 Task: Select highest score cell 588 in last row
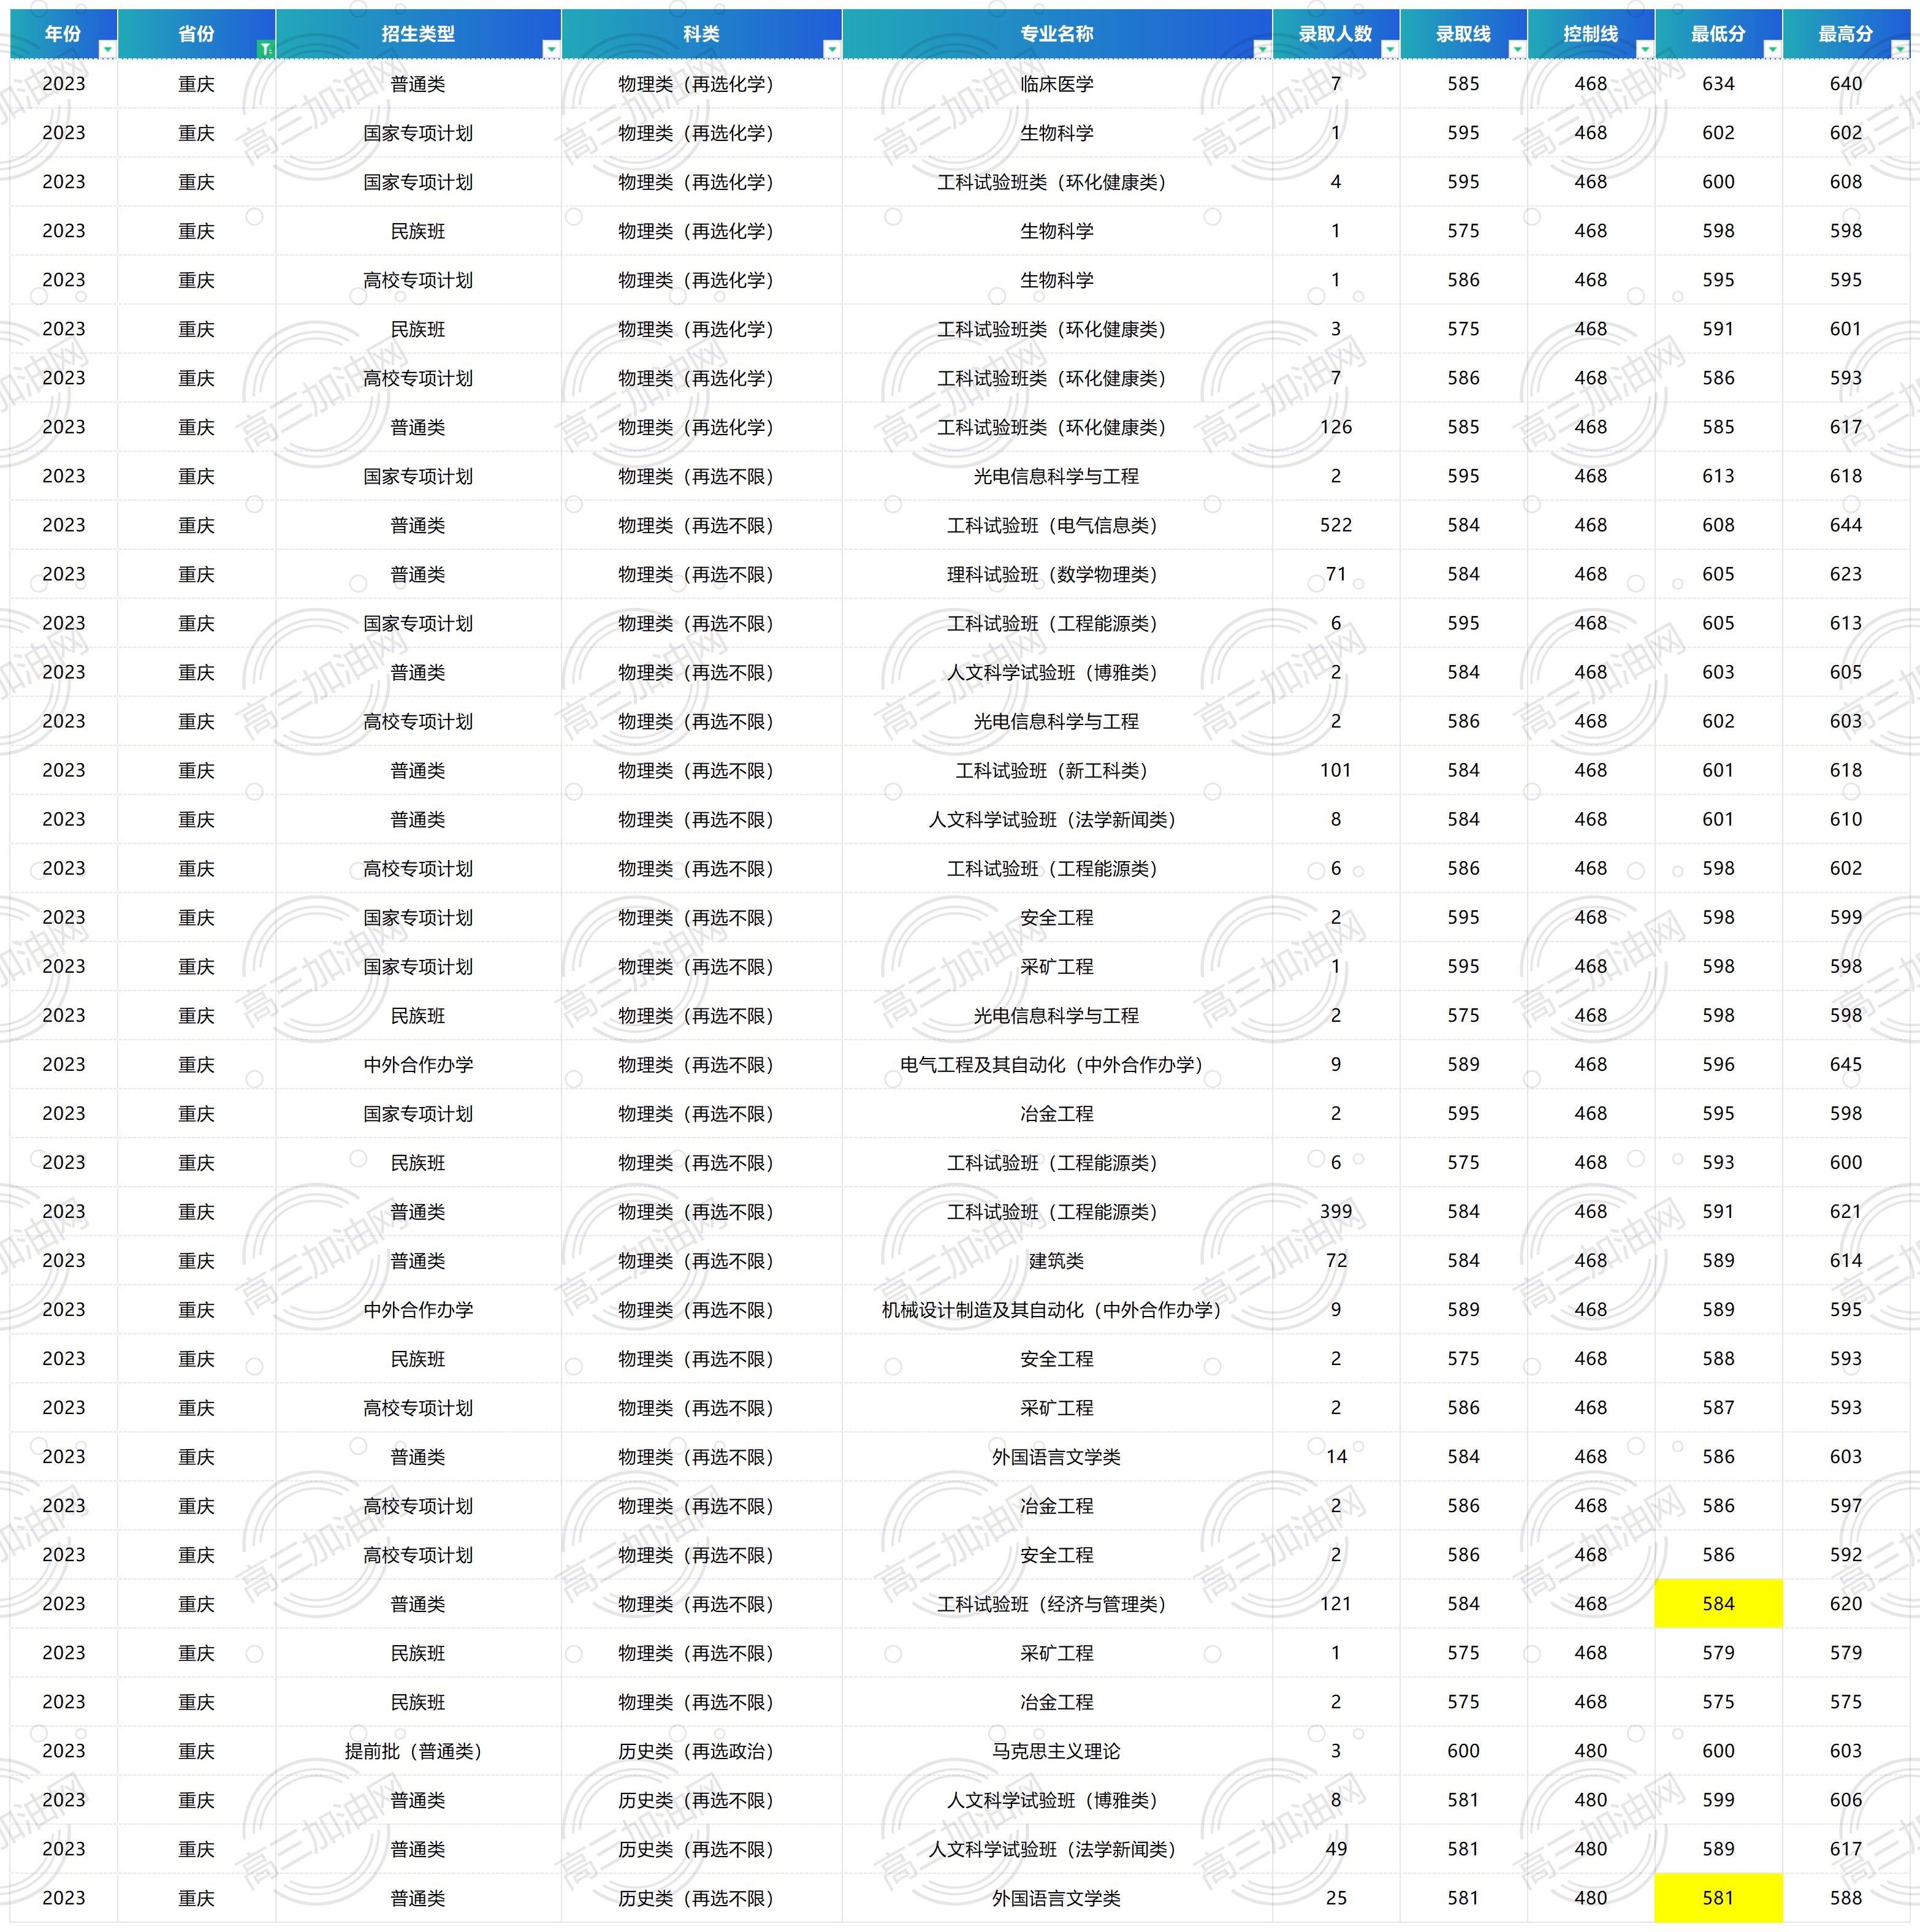tap(1846, 1898)
